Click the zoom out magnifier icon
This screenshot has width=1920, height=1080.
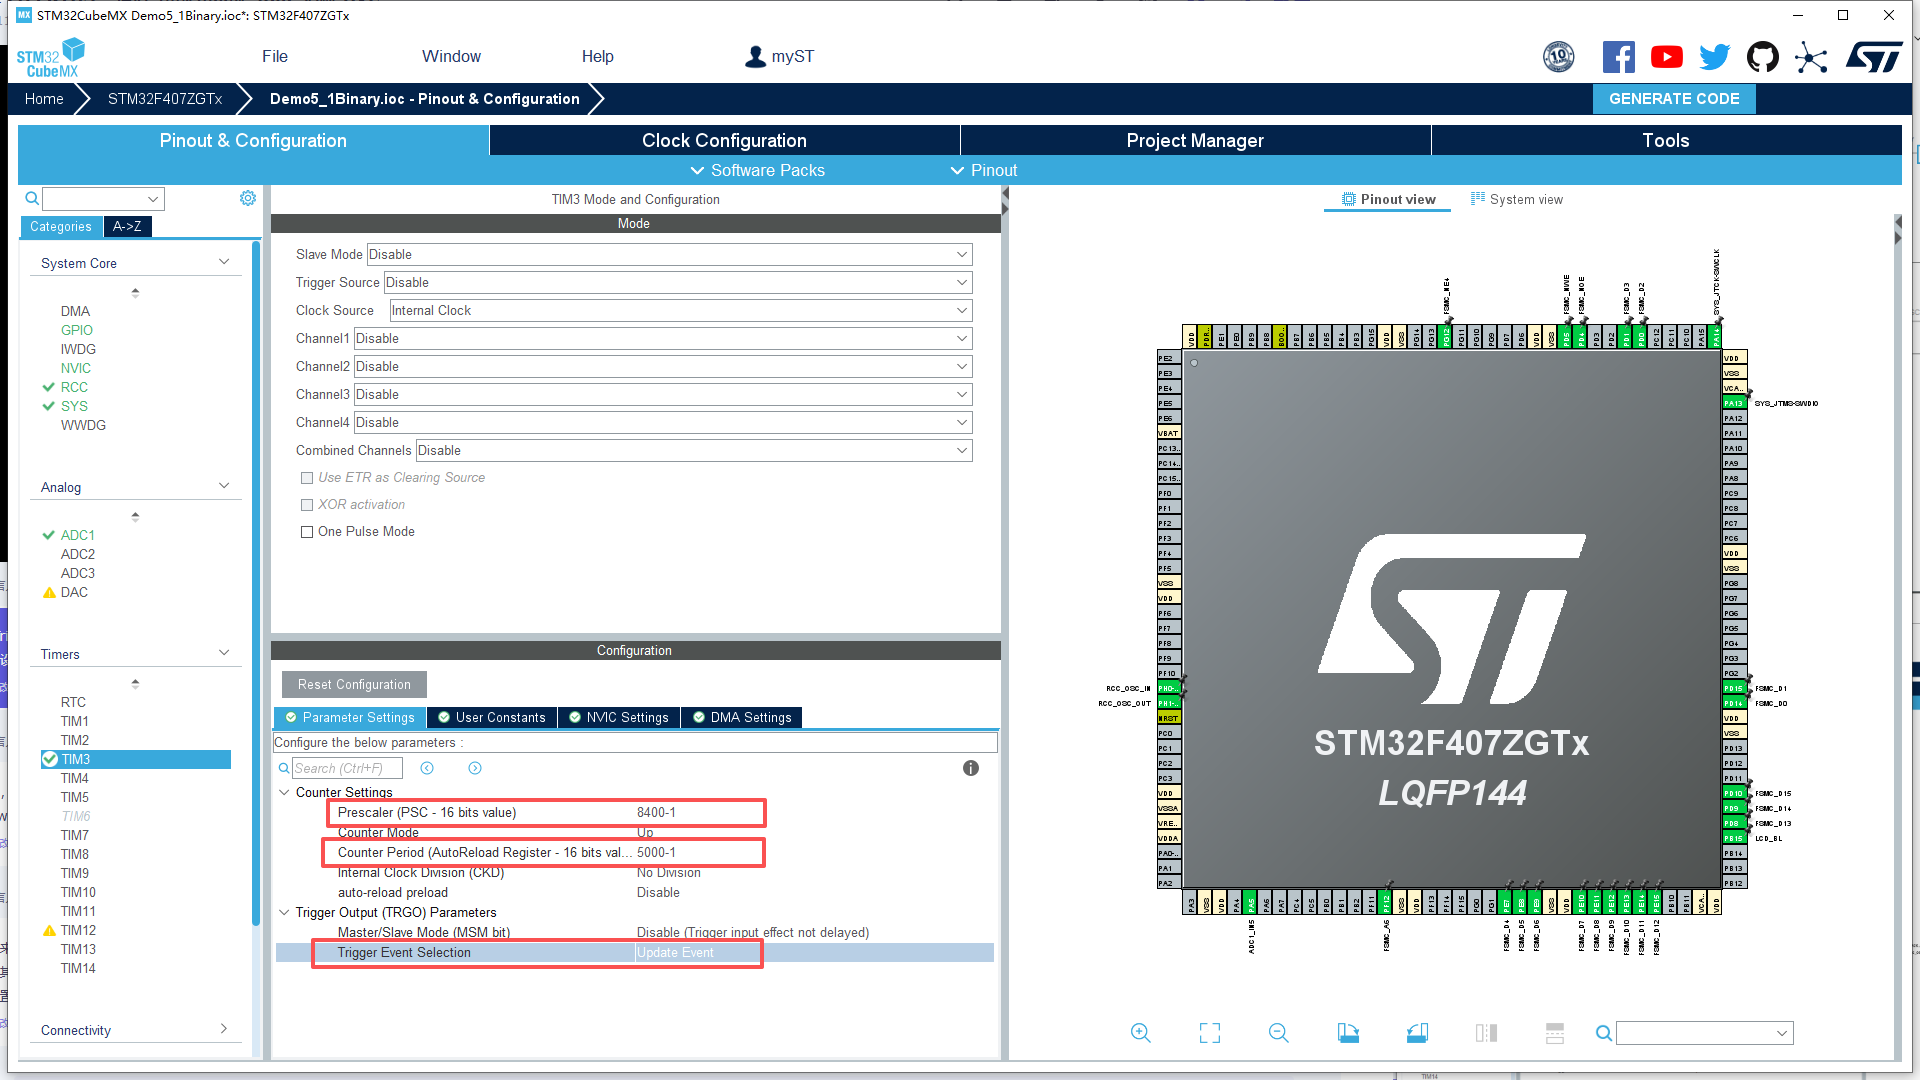[1278, 1033]
